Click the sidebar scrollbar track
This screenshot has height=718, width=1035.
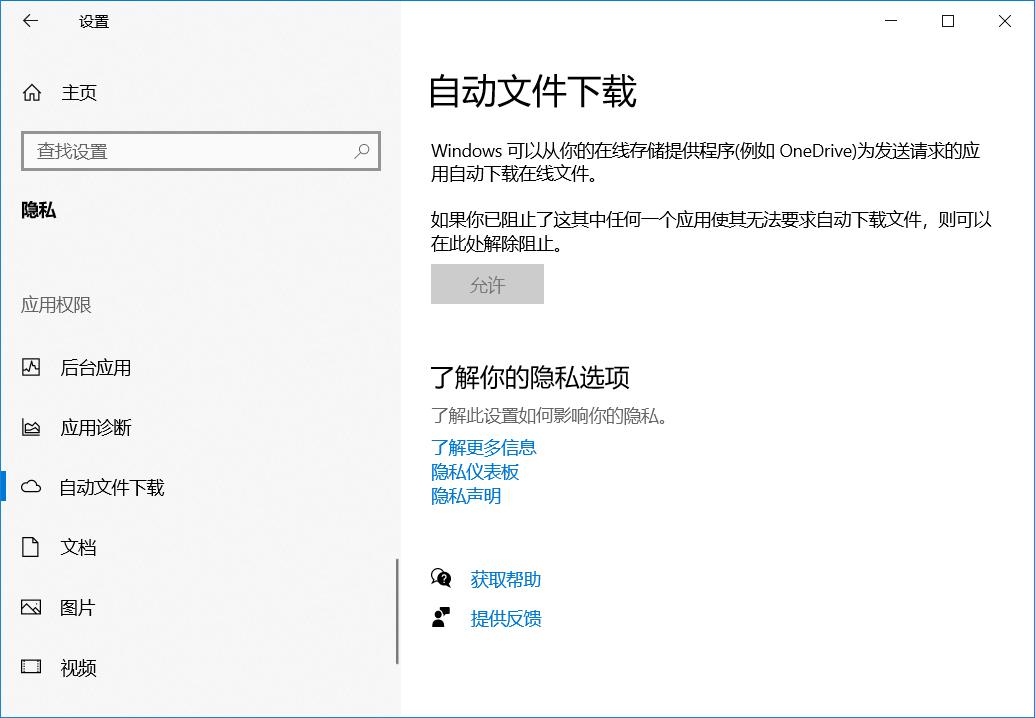396,610
